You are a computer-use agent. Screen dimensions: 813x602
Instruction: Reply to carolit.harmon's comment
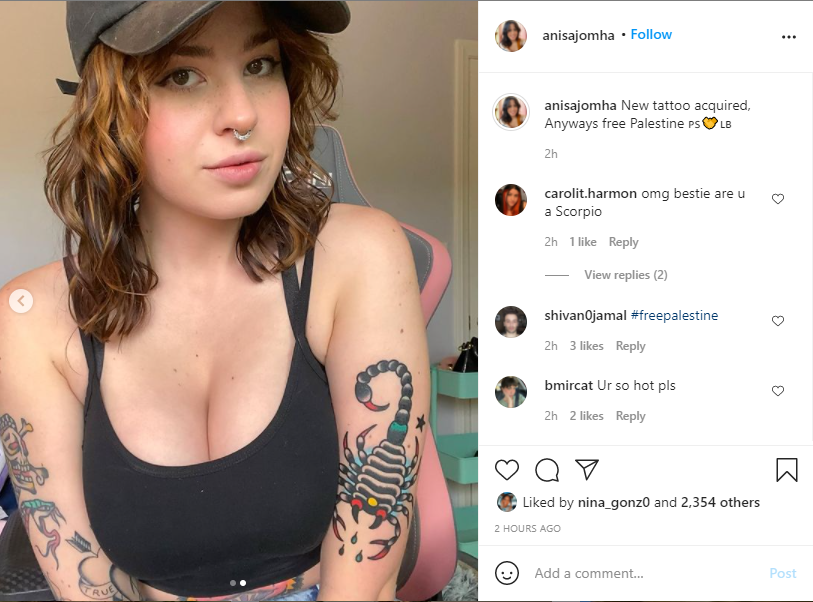623,242
